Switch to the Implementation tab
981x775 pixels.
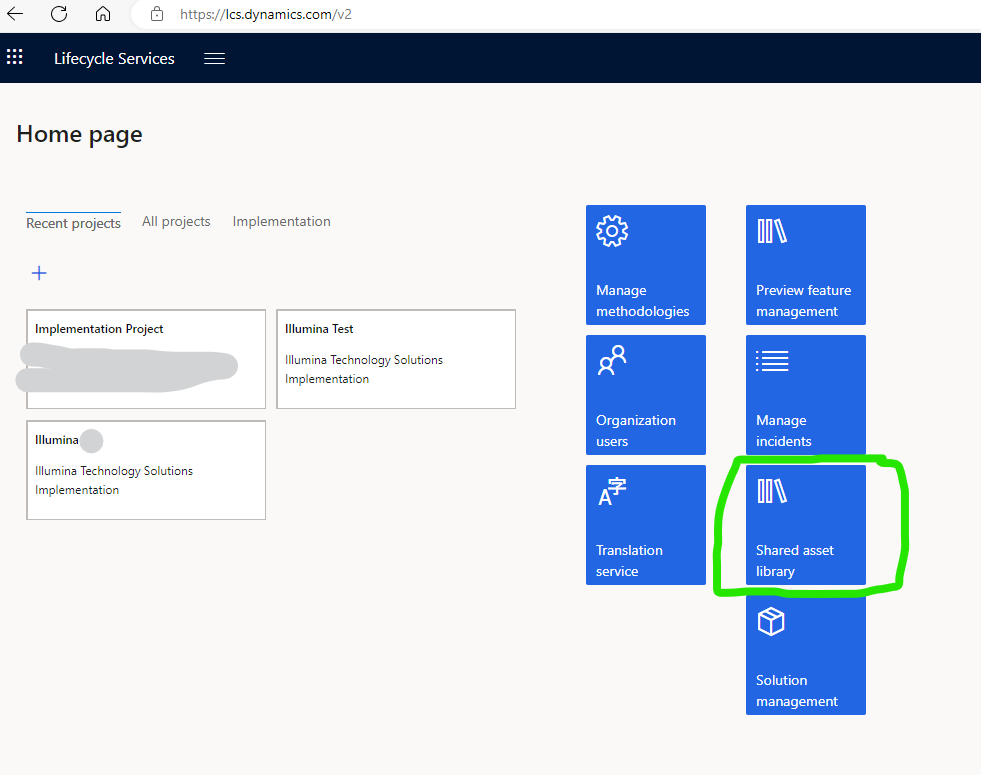(x=281, y=221)
